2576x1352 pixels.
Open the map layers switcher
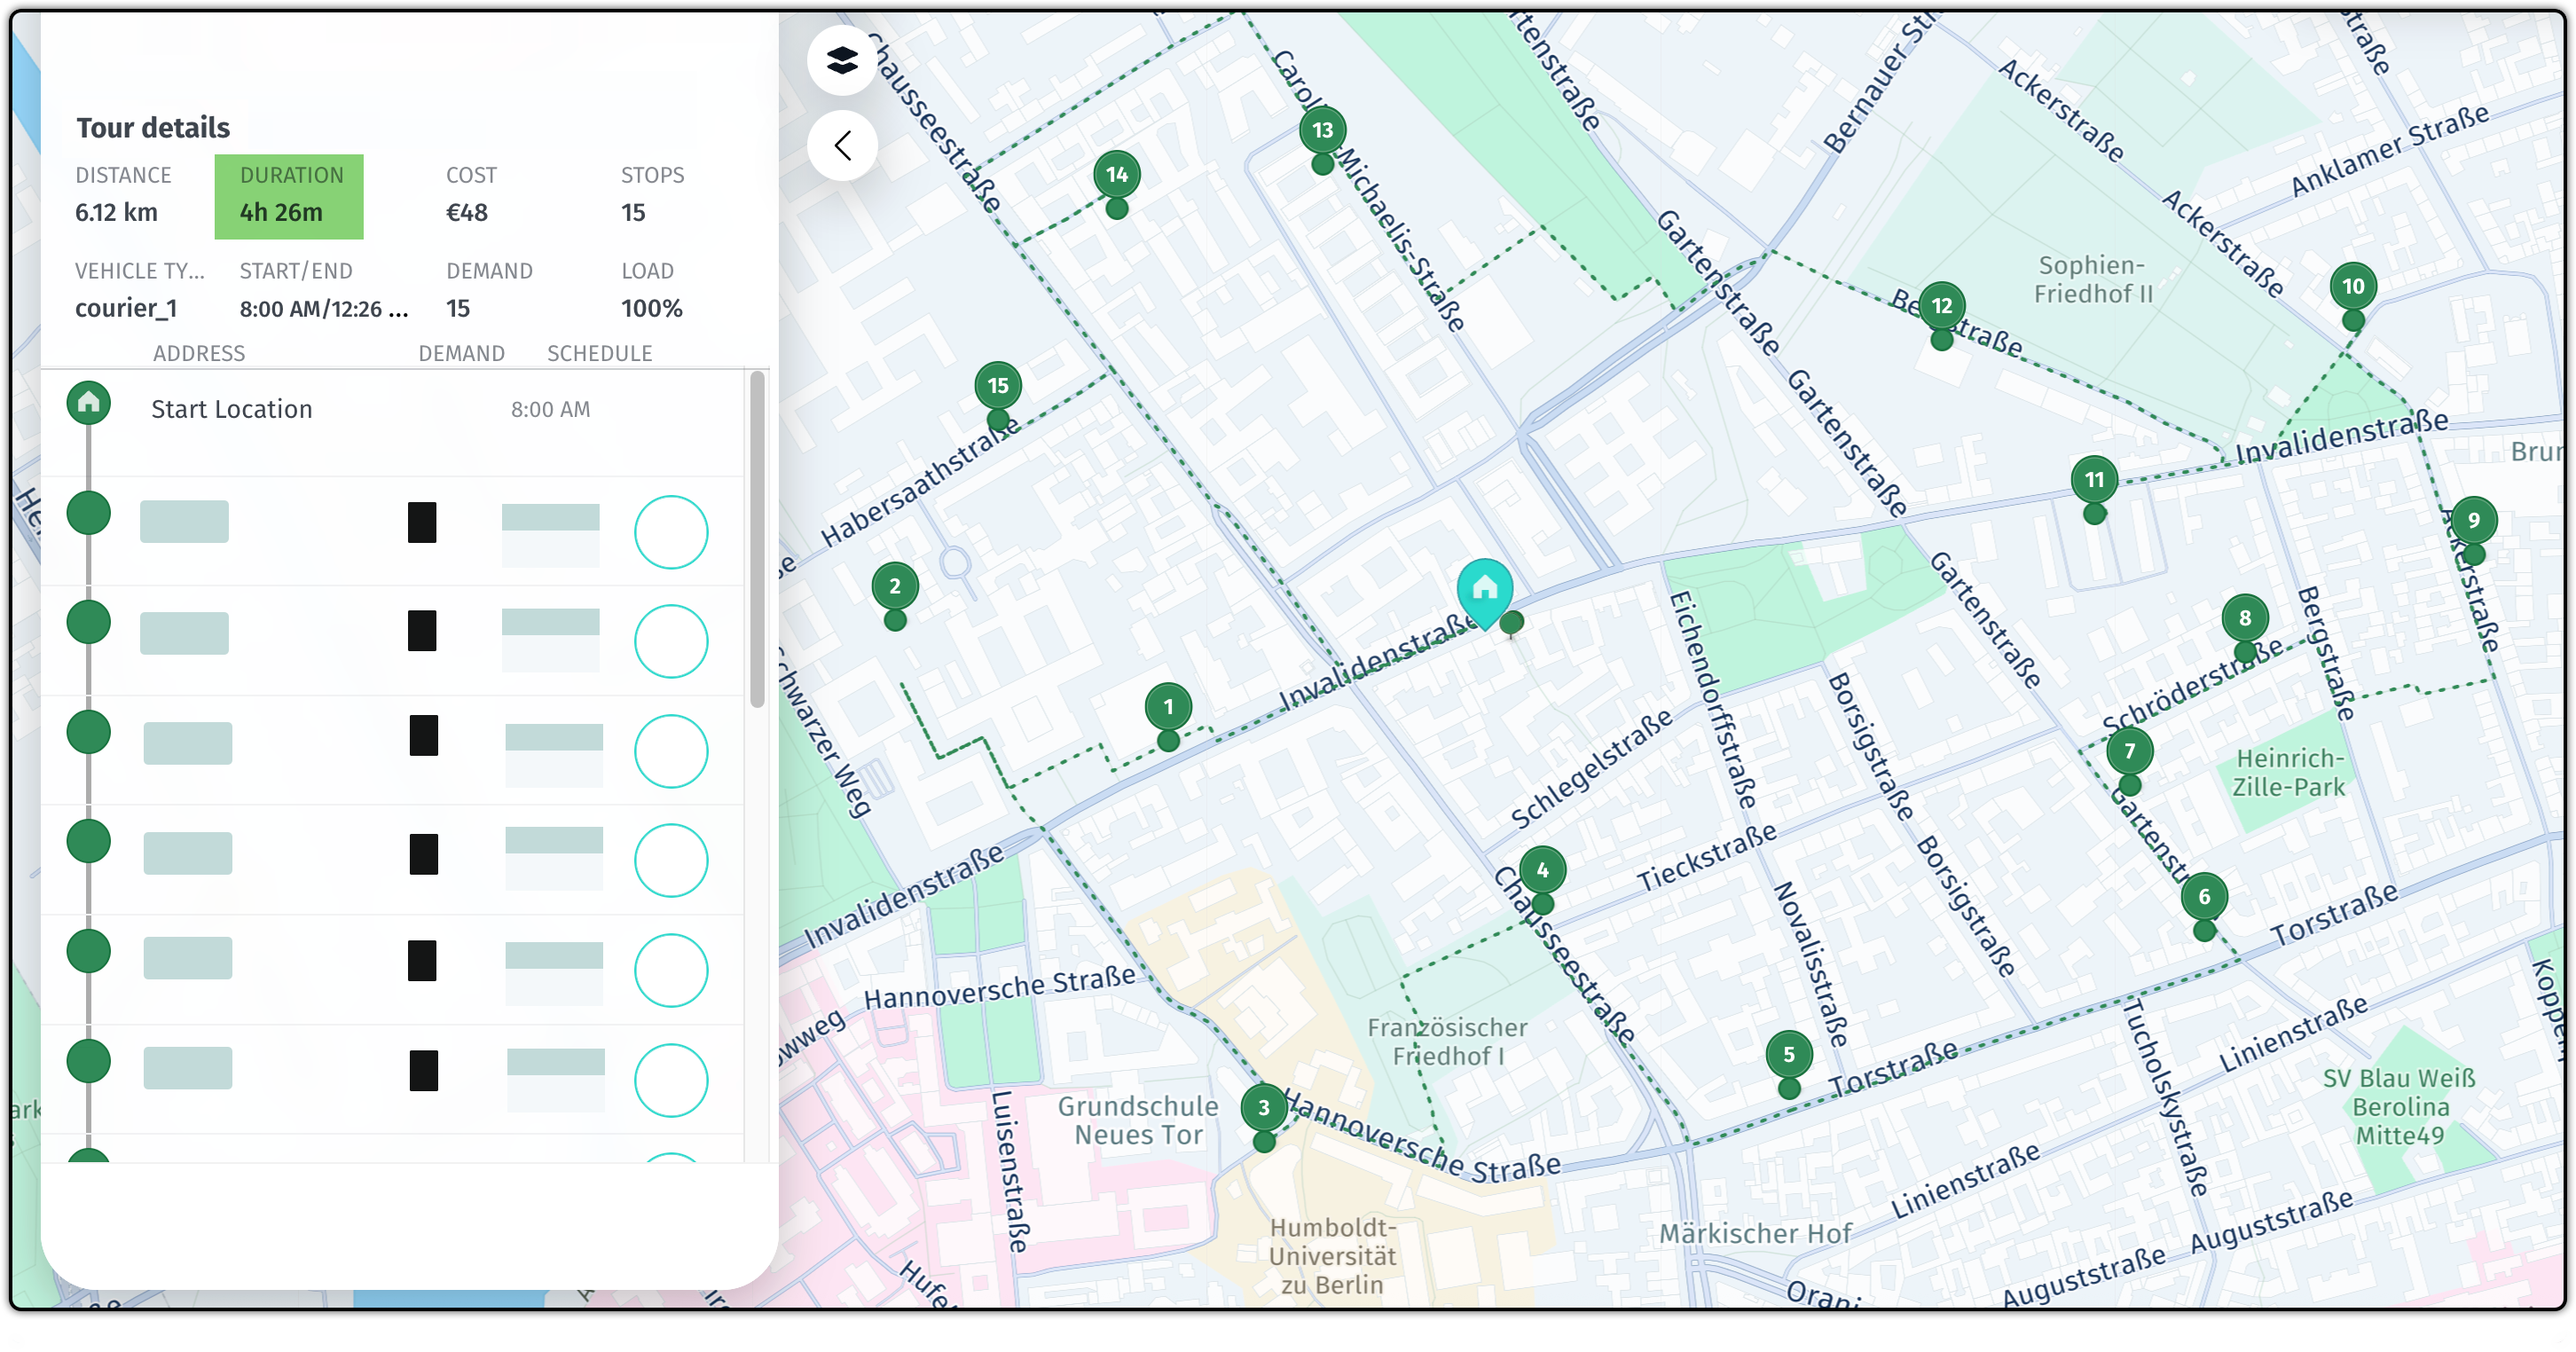pos(841,62)
